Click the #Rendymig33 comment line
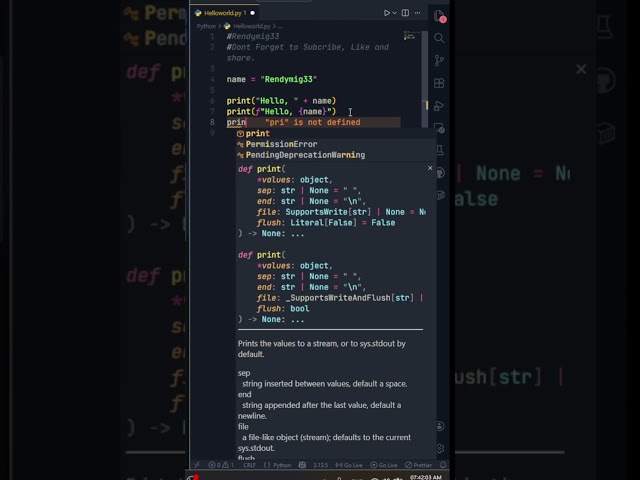640x480 pixels. [x=253, y=36]
